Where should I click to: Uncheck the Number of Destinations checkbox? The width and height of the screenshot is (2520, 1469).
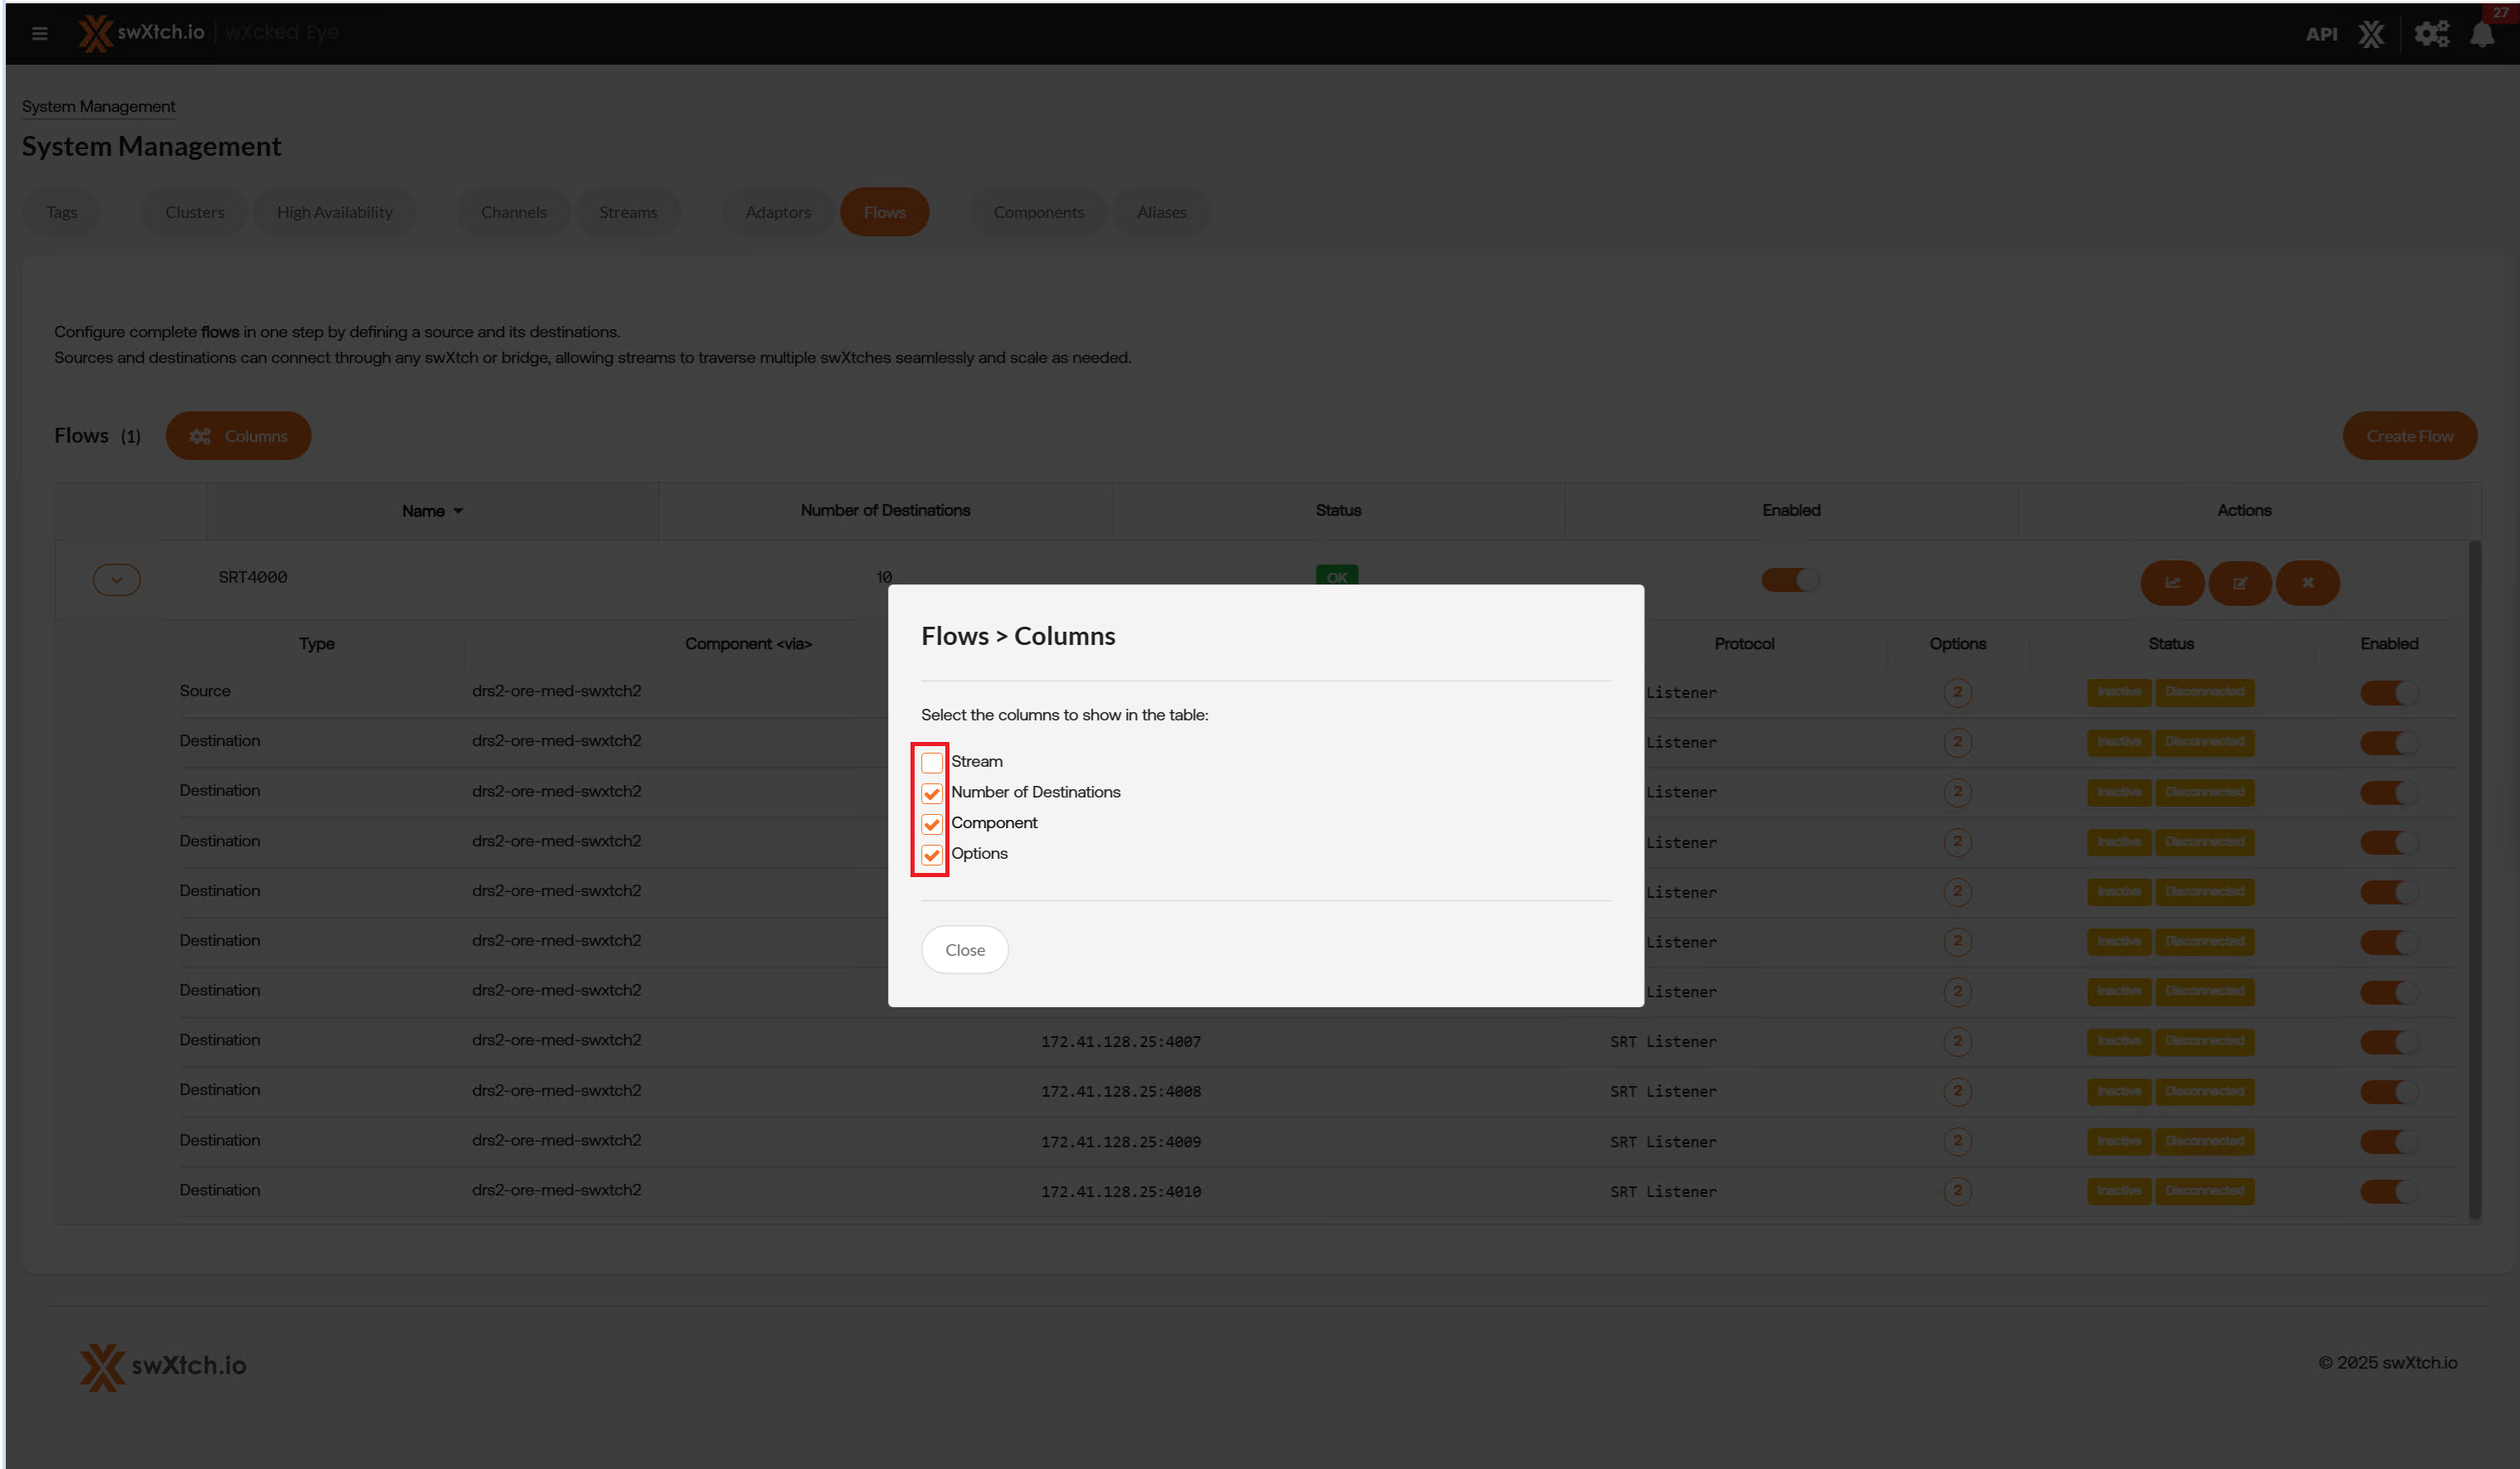point(932,793)
